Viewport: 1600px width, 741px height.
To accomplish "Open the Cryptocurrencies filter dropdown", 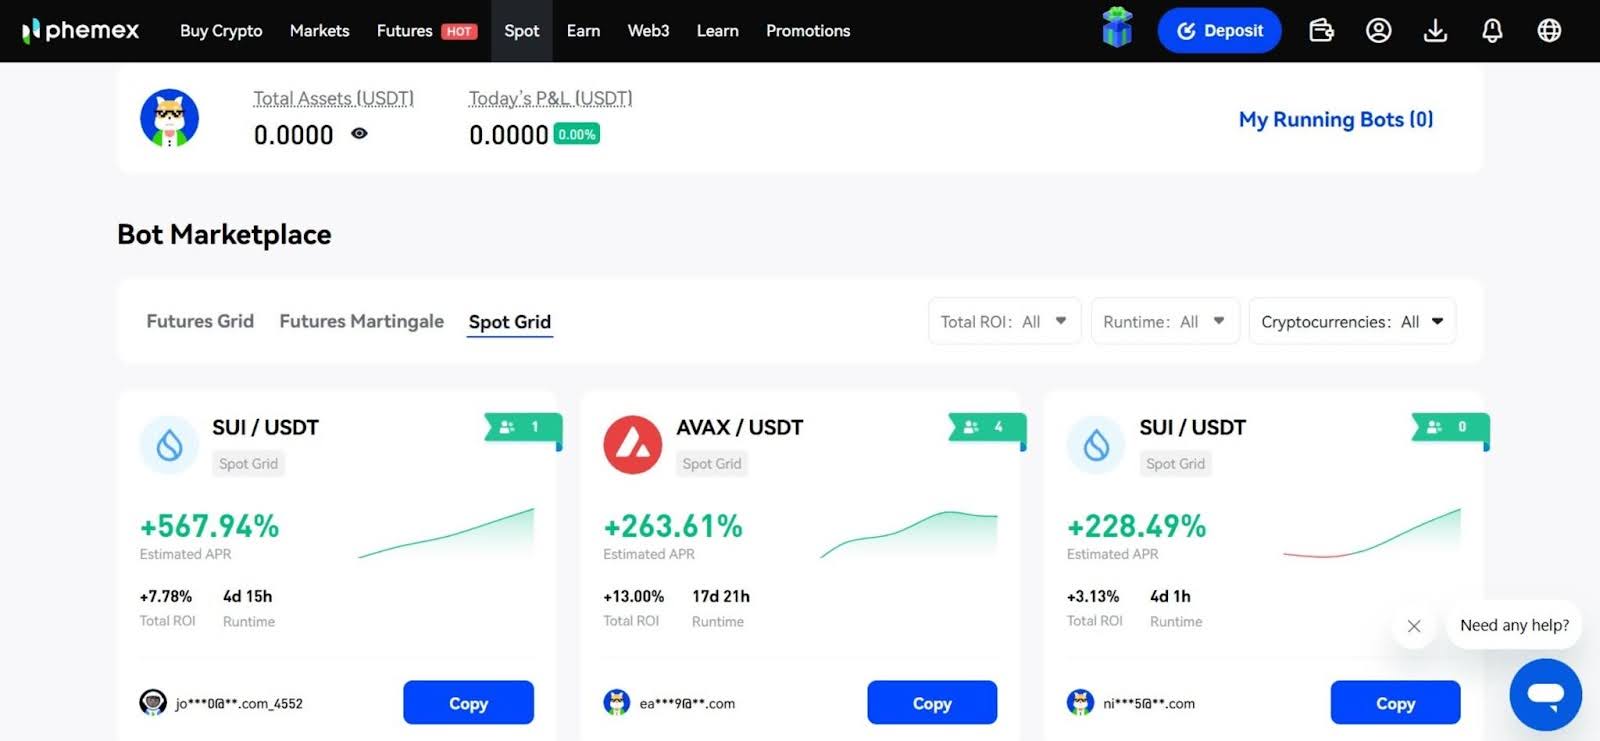I will 1352,321.
